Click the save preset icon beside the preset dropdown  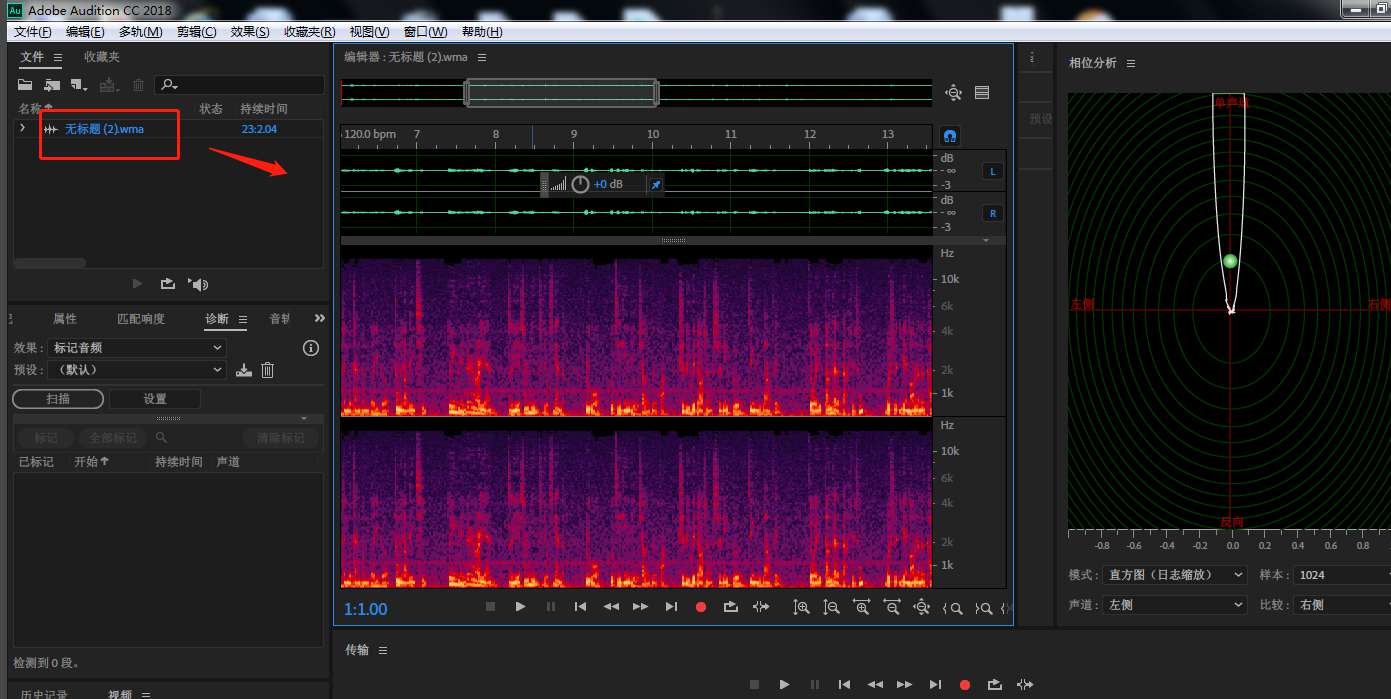pyautogui.click(x=244, y=370)
